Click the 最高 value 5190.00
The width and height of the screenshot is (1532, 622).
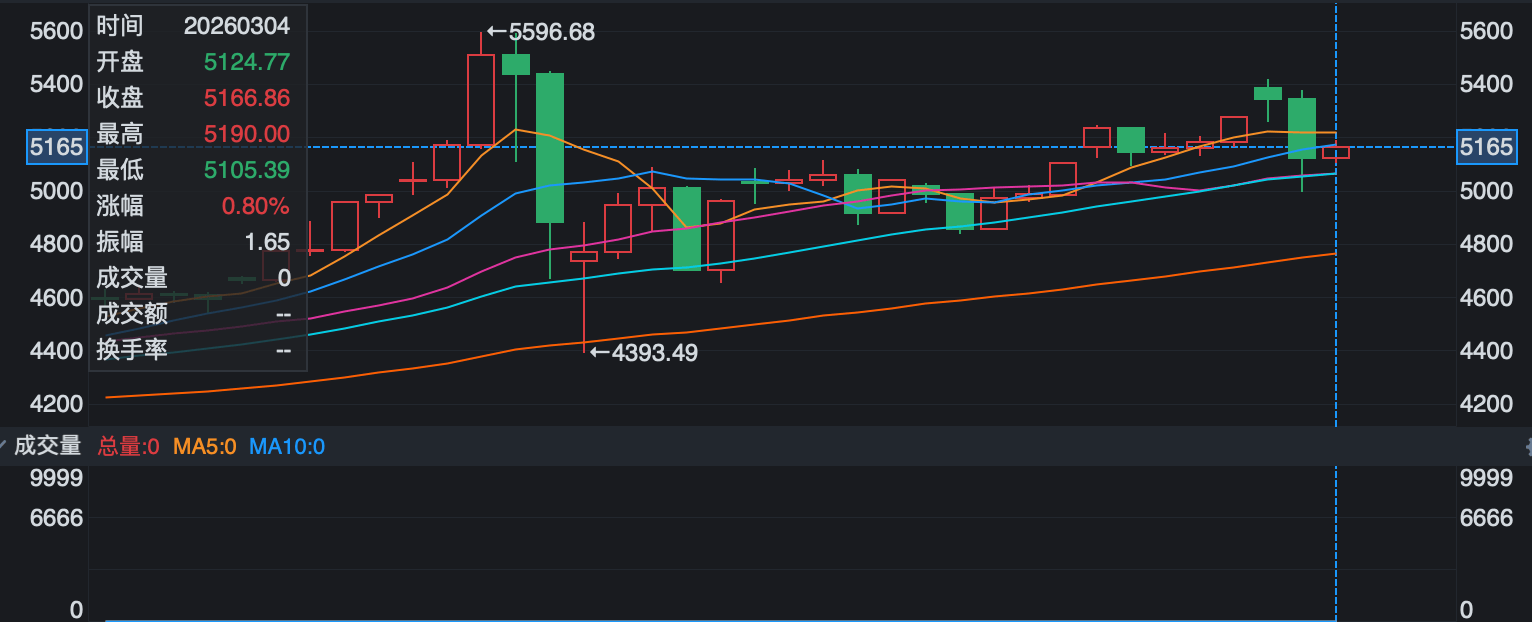click(246, 134)
